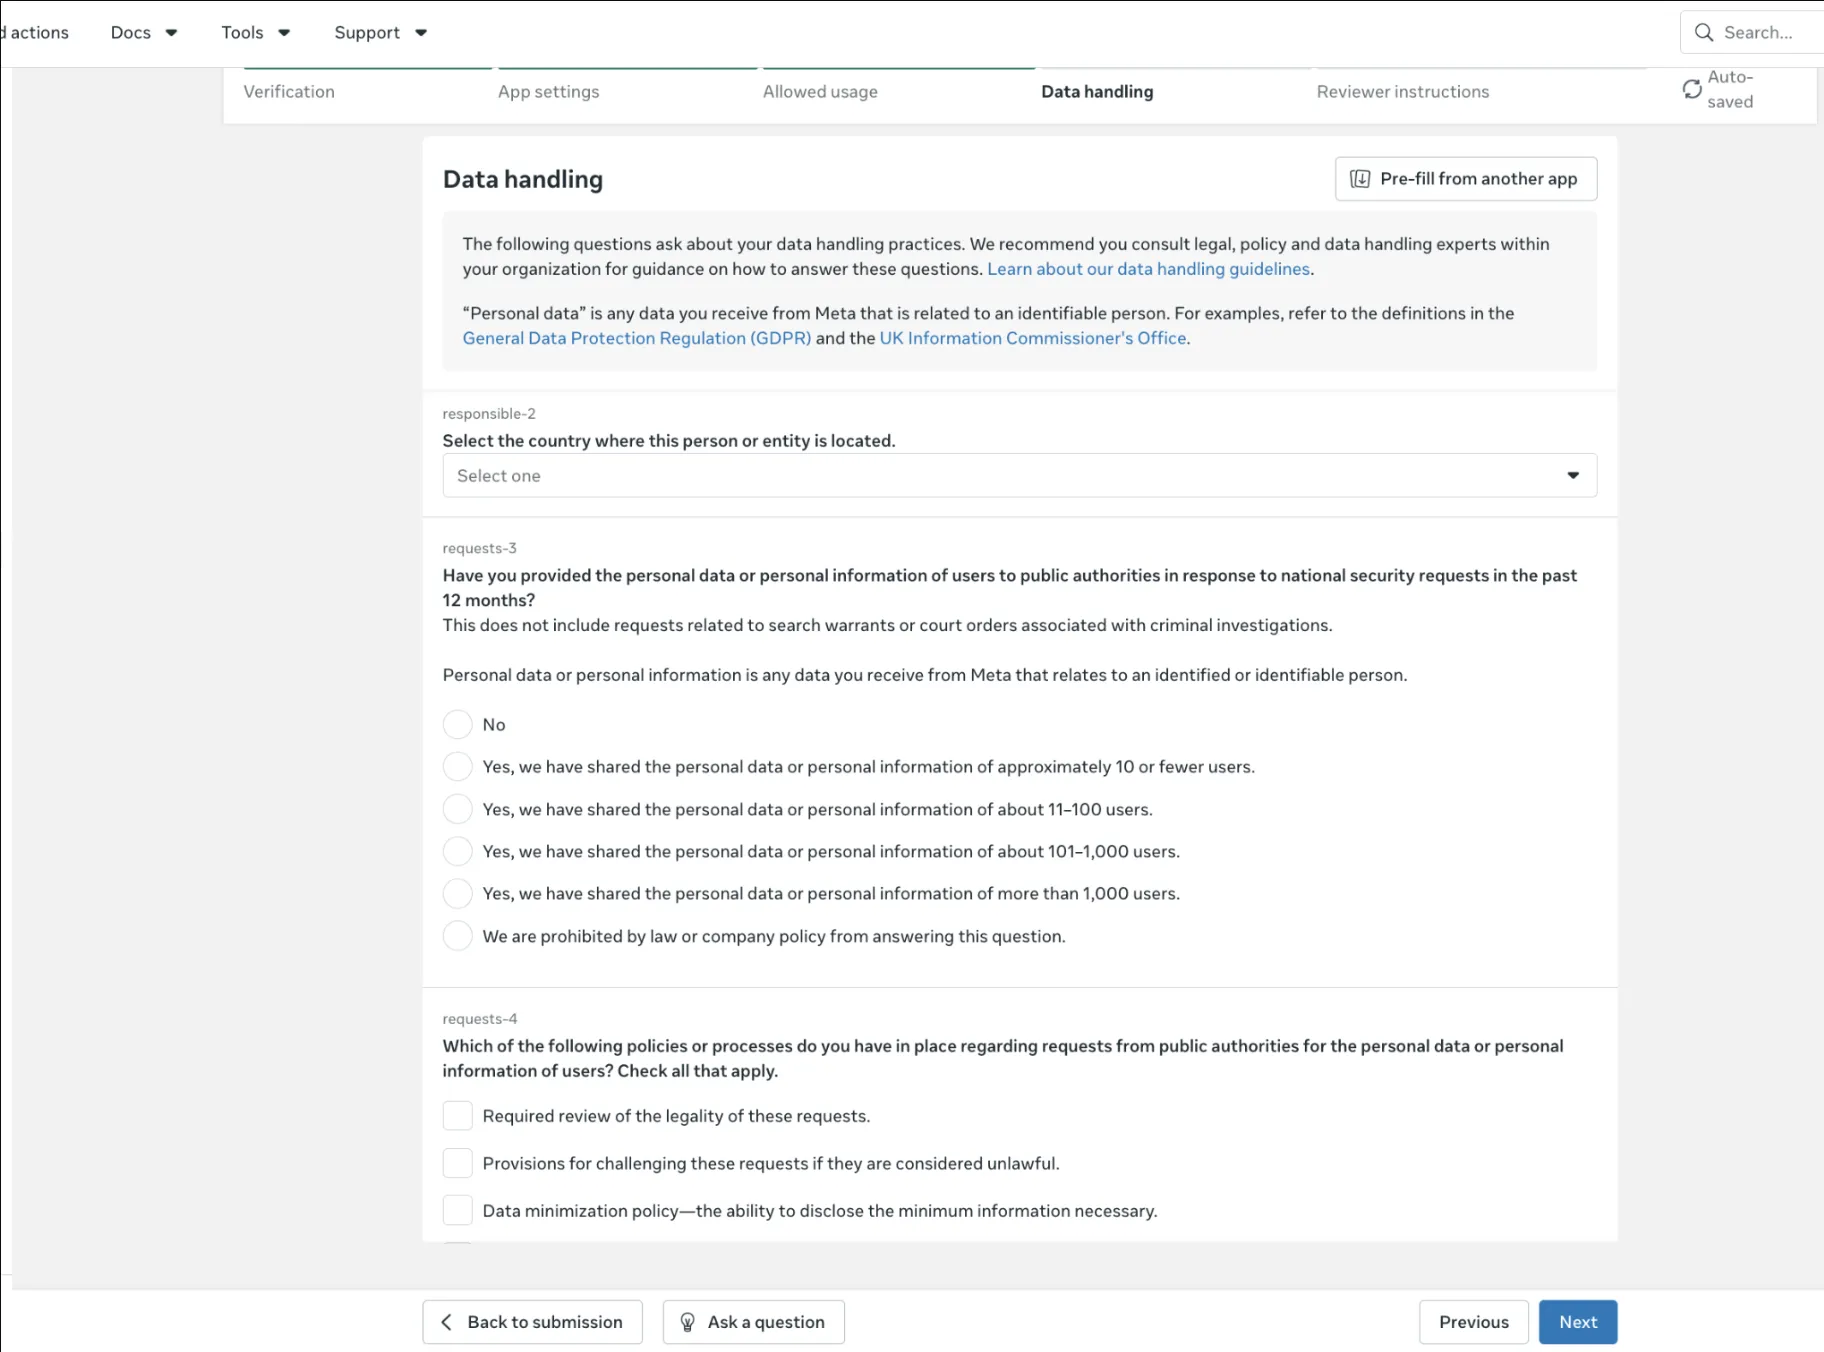Screen dimensions: 1824x1352
Task: Go to the Allowed usage tab
Action: 820,91
